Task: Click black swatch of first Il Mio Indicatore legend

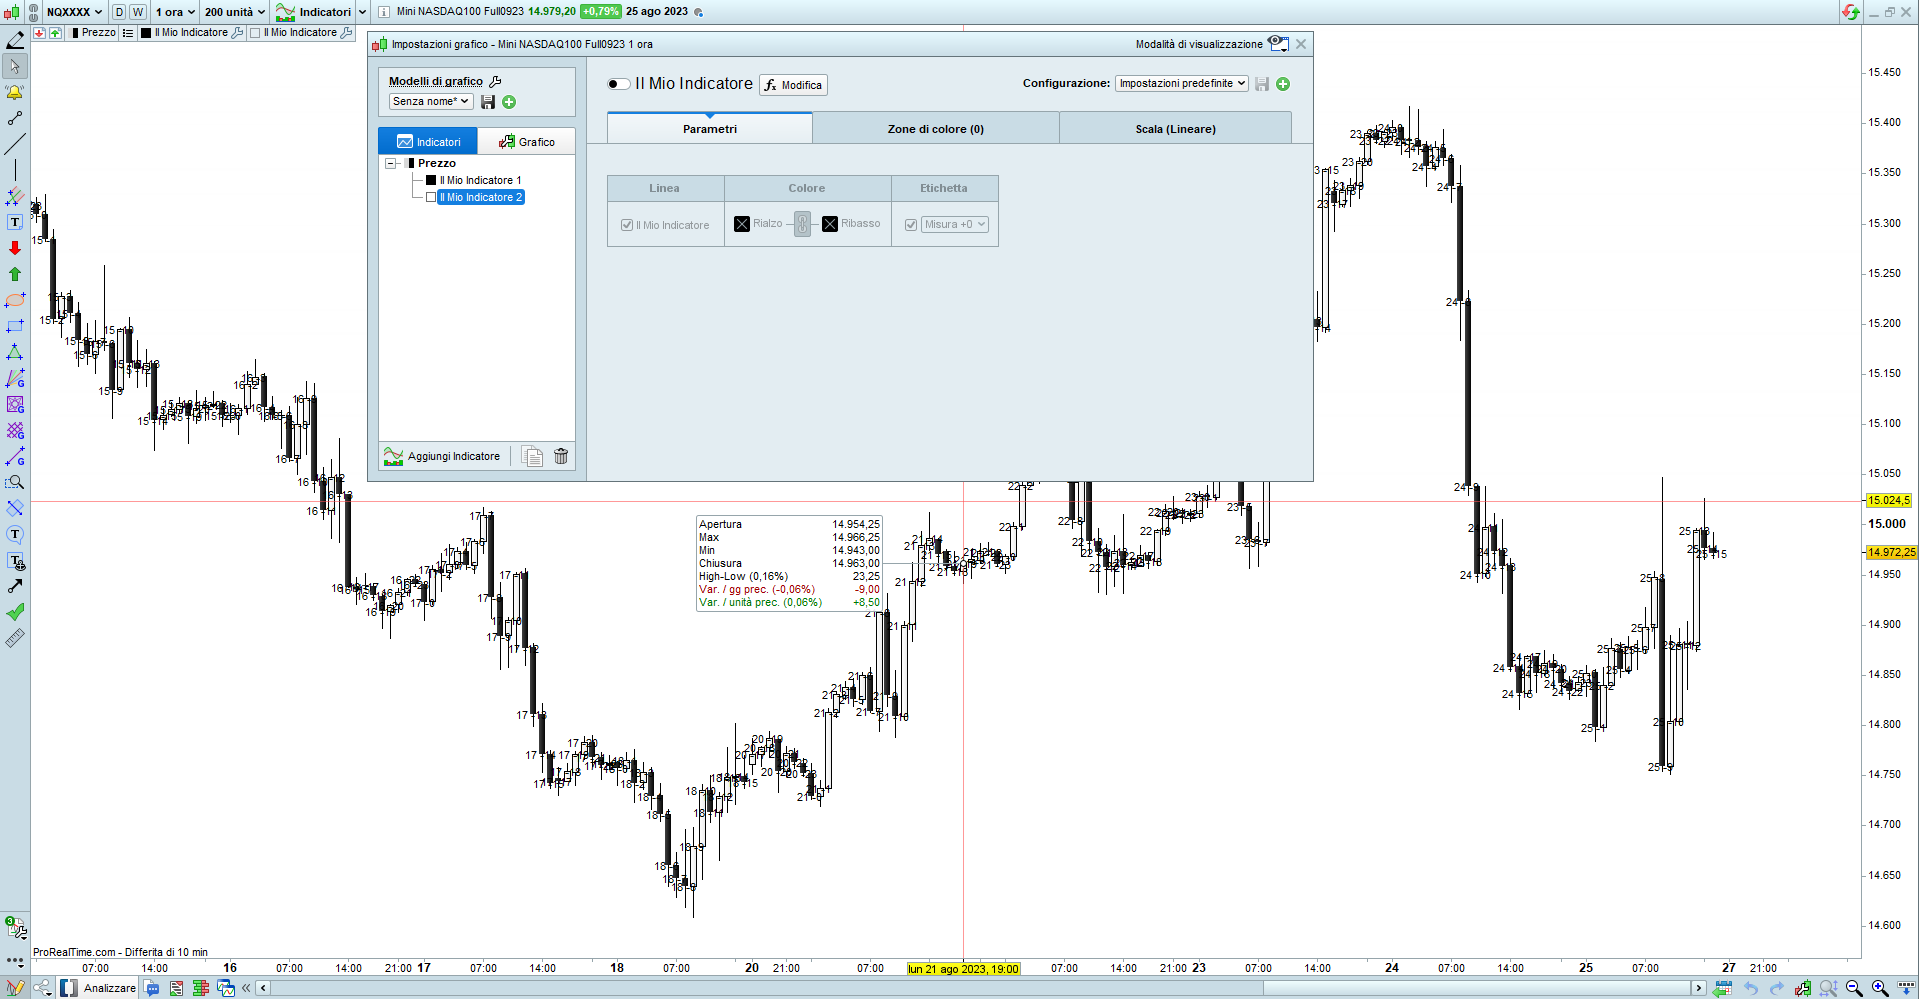Action: (x=146, y=33)
